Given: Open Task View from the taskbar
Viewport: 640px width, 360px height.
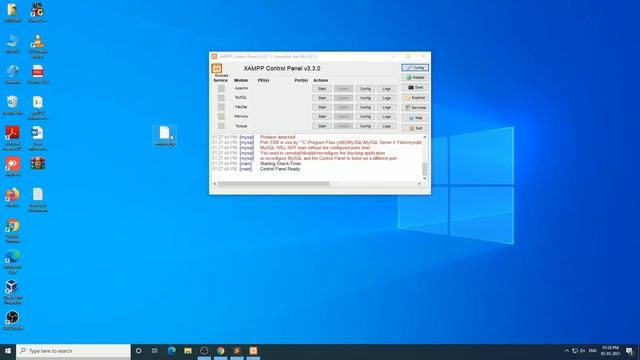Looking at the screenshot, I should (155, 351).
